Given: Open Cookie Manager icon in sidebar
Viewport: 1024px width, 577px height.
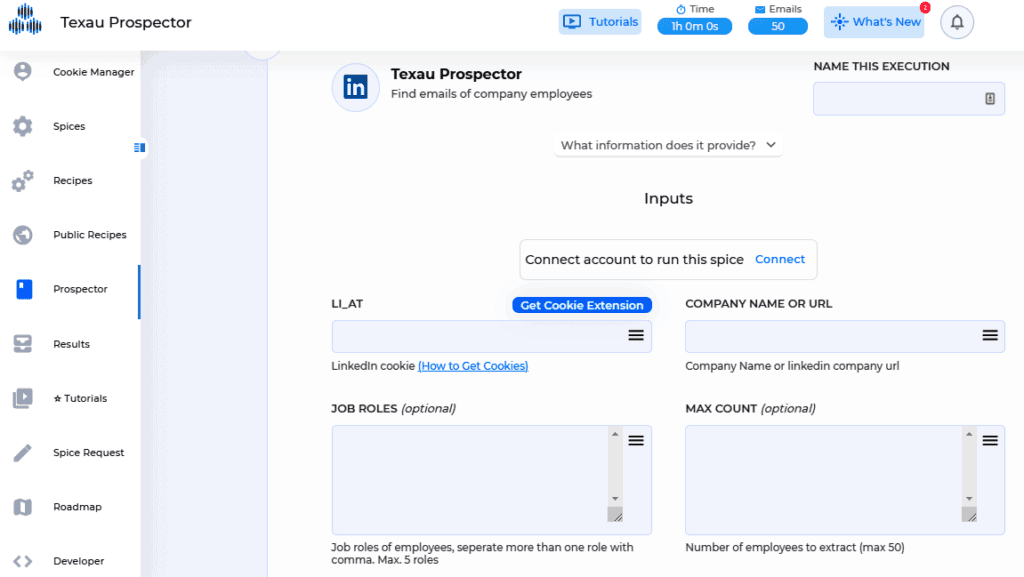Looking at the screenshot, I should click(x=23, y=71).
